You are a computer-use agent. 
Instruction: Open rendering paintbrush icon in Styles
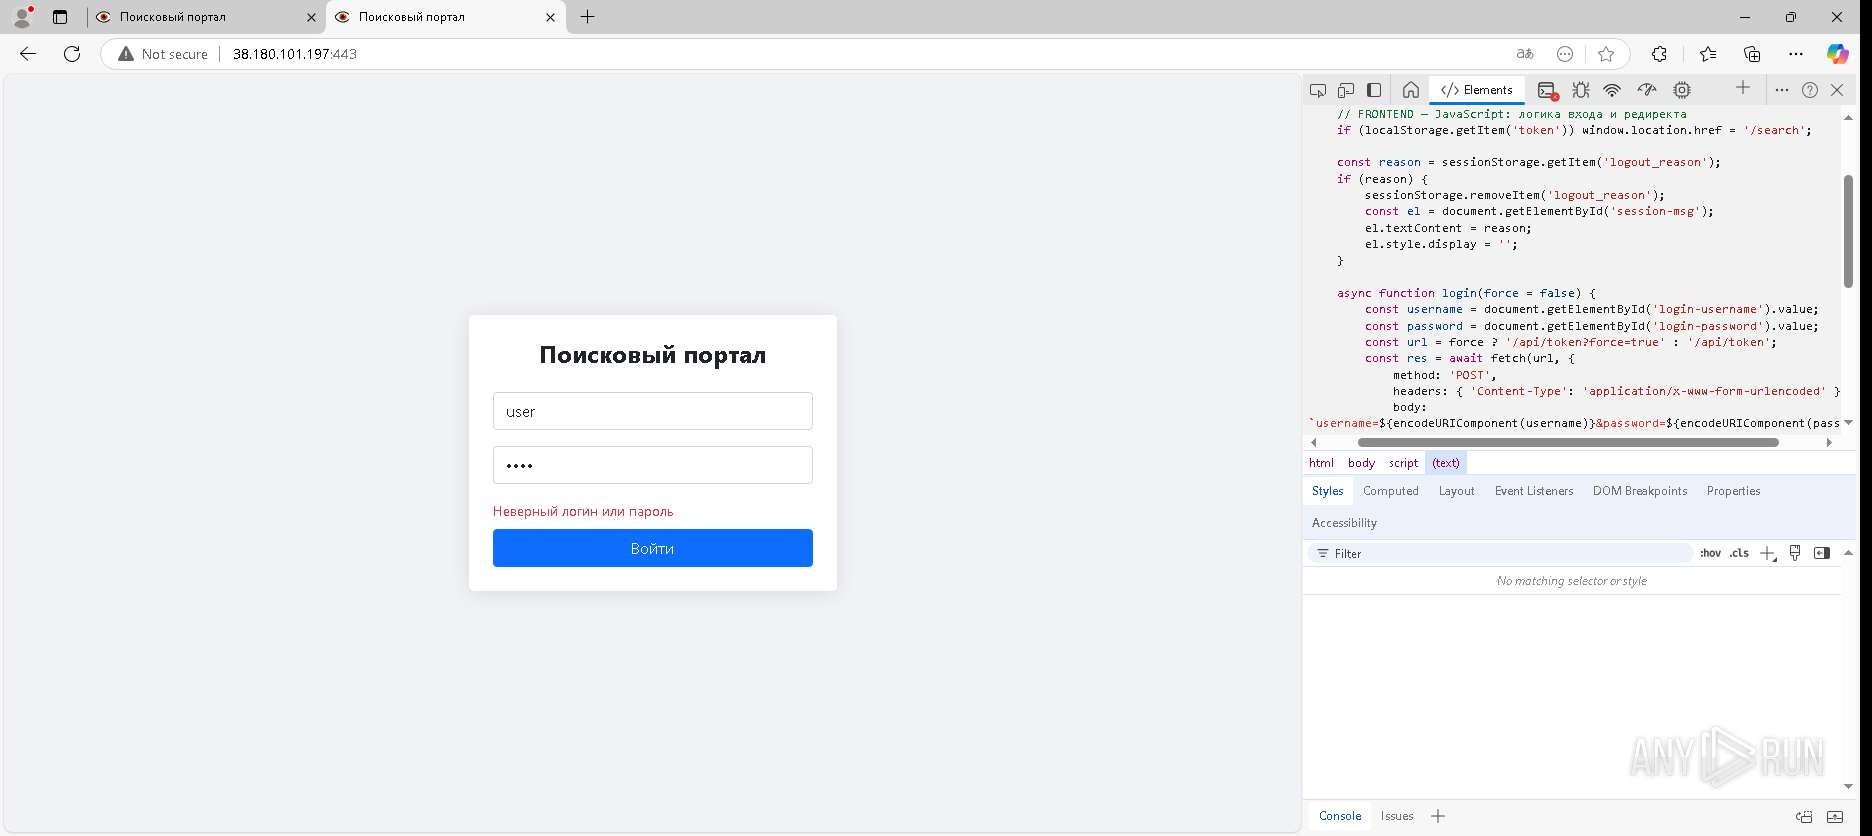coord(1795,553)
